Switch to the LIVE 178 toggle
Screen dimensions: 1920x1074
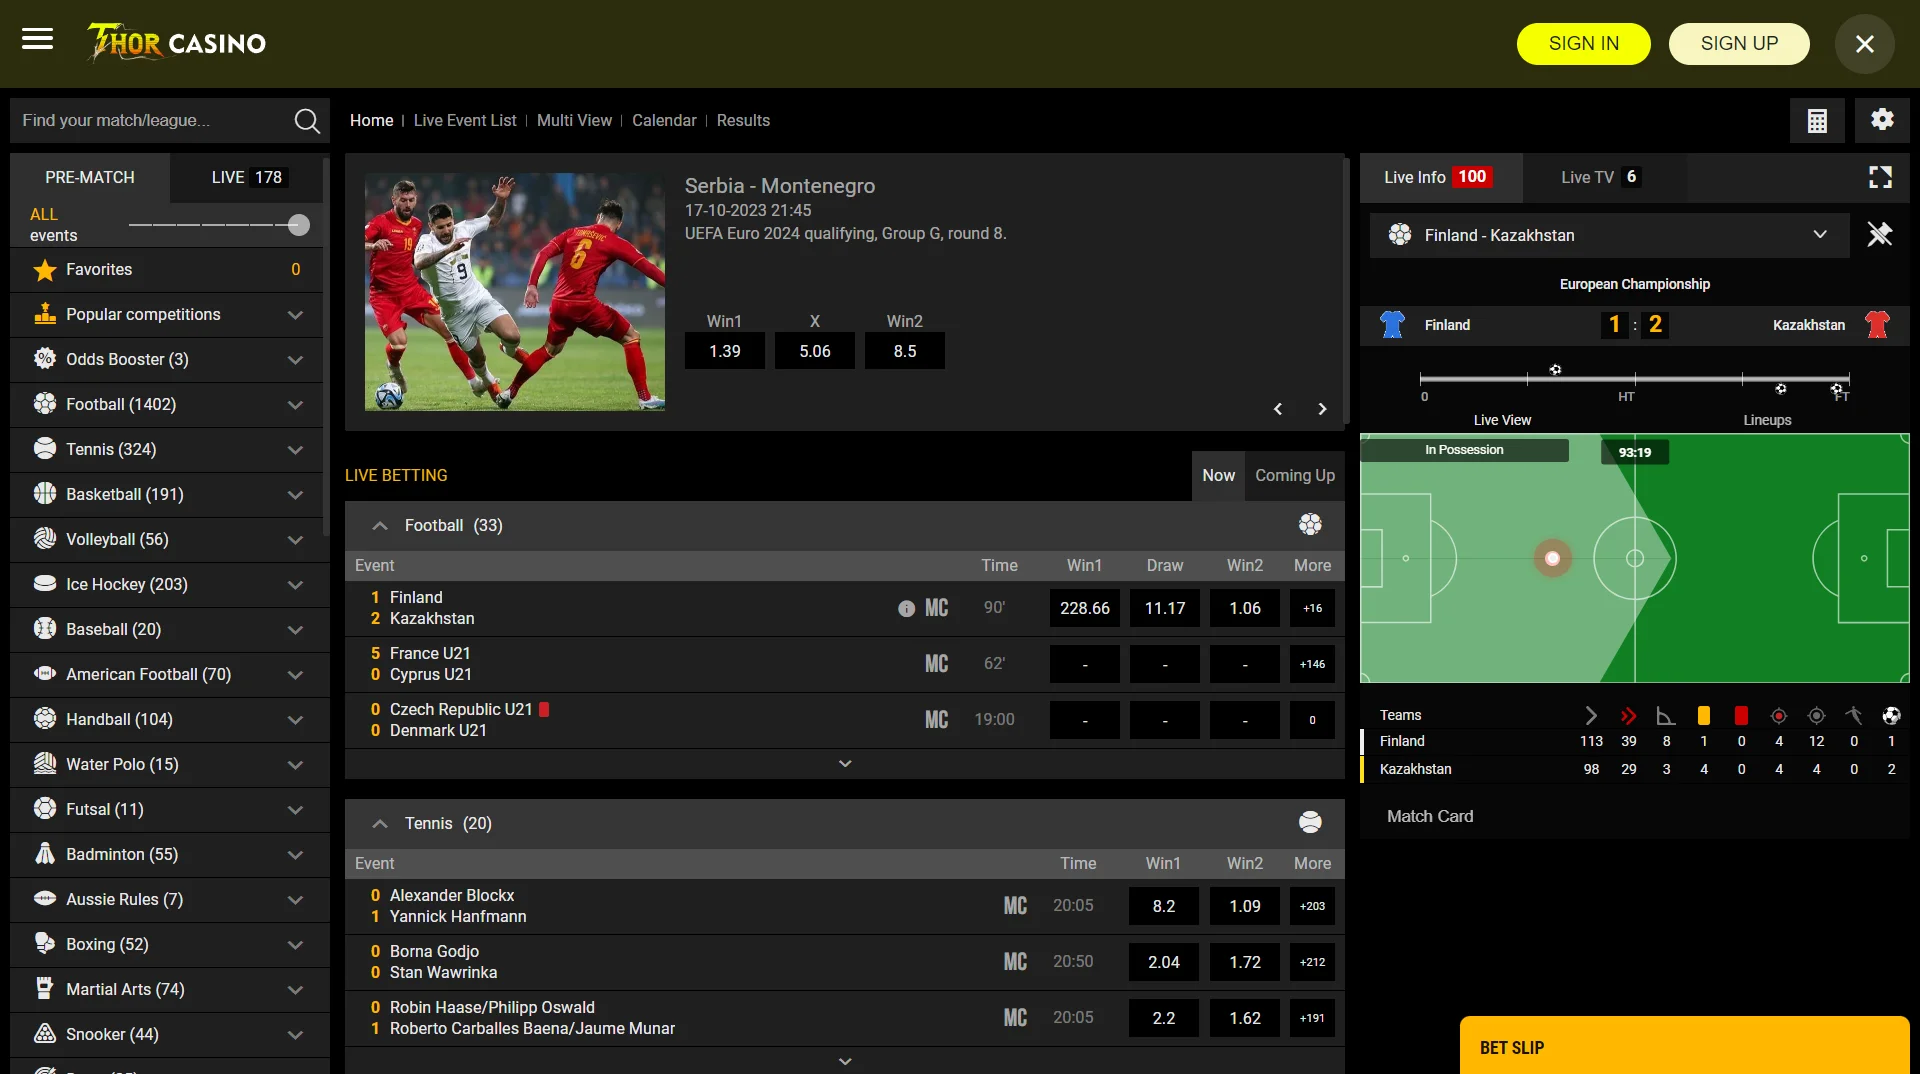pos(248,178)
